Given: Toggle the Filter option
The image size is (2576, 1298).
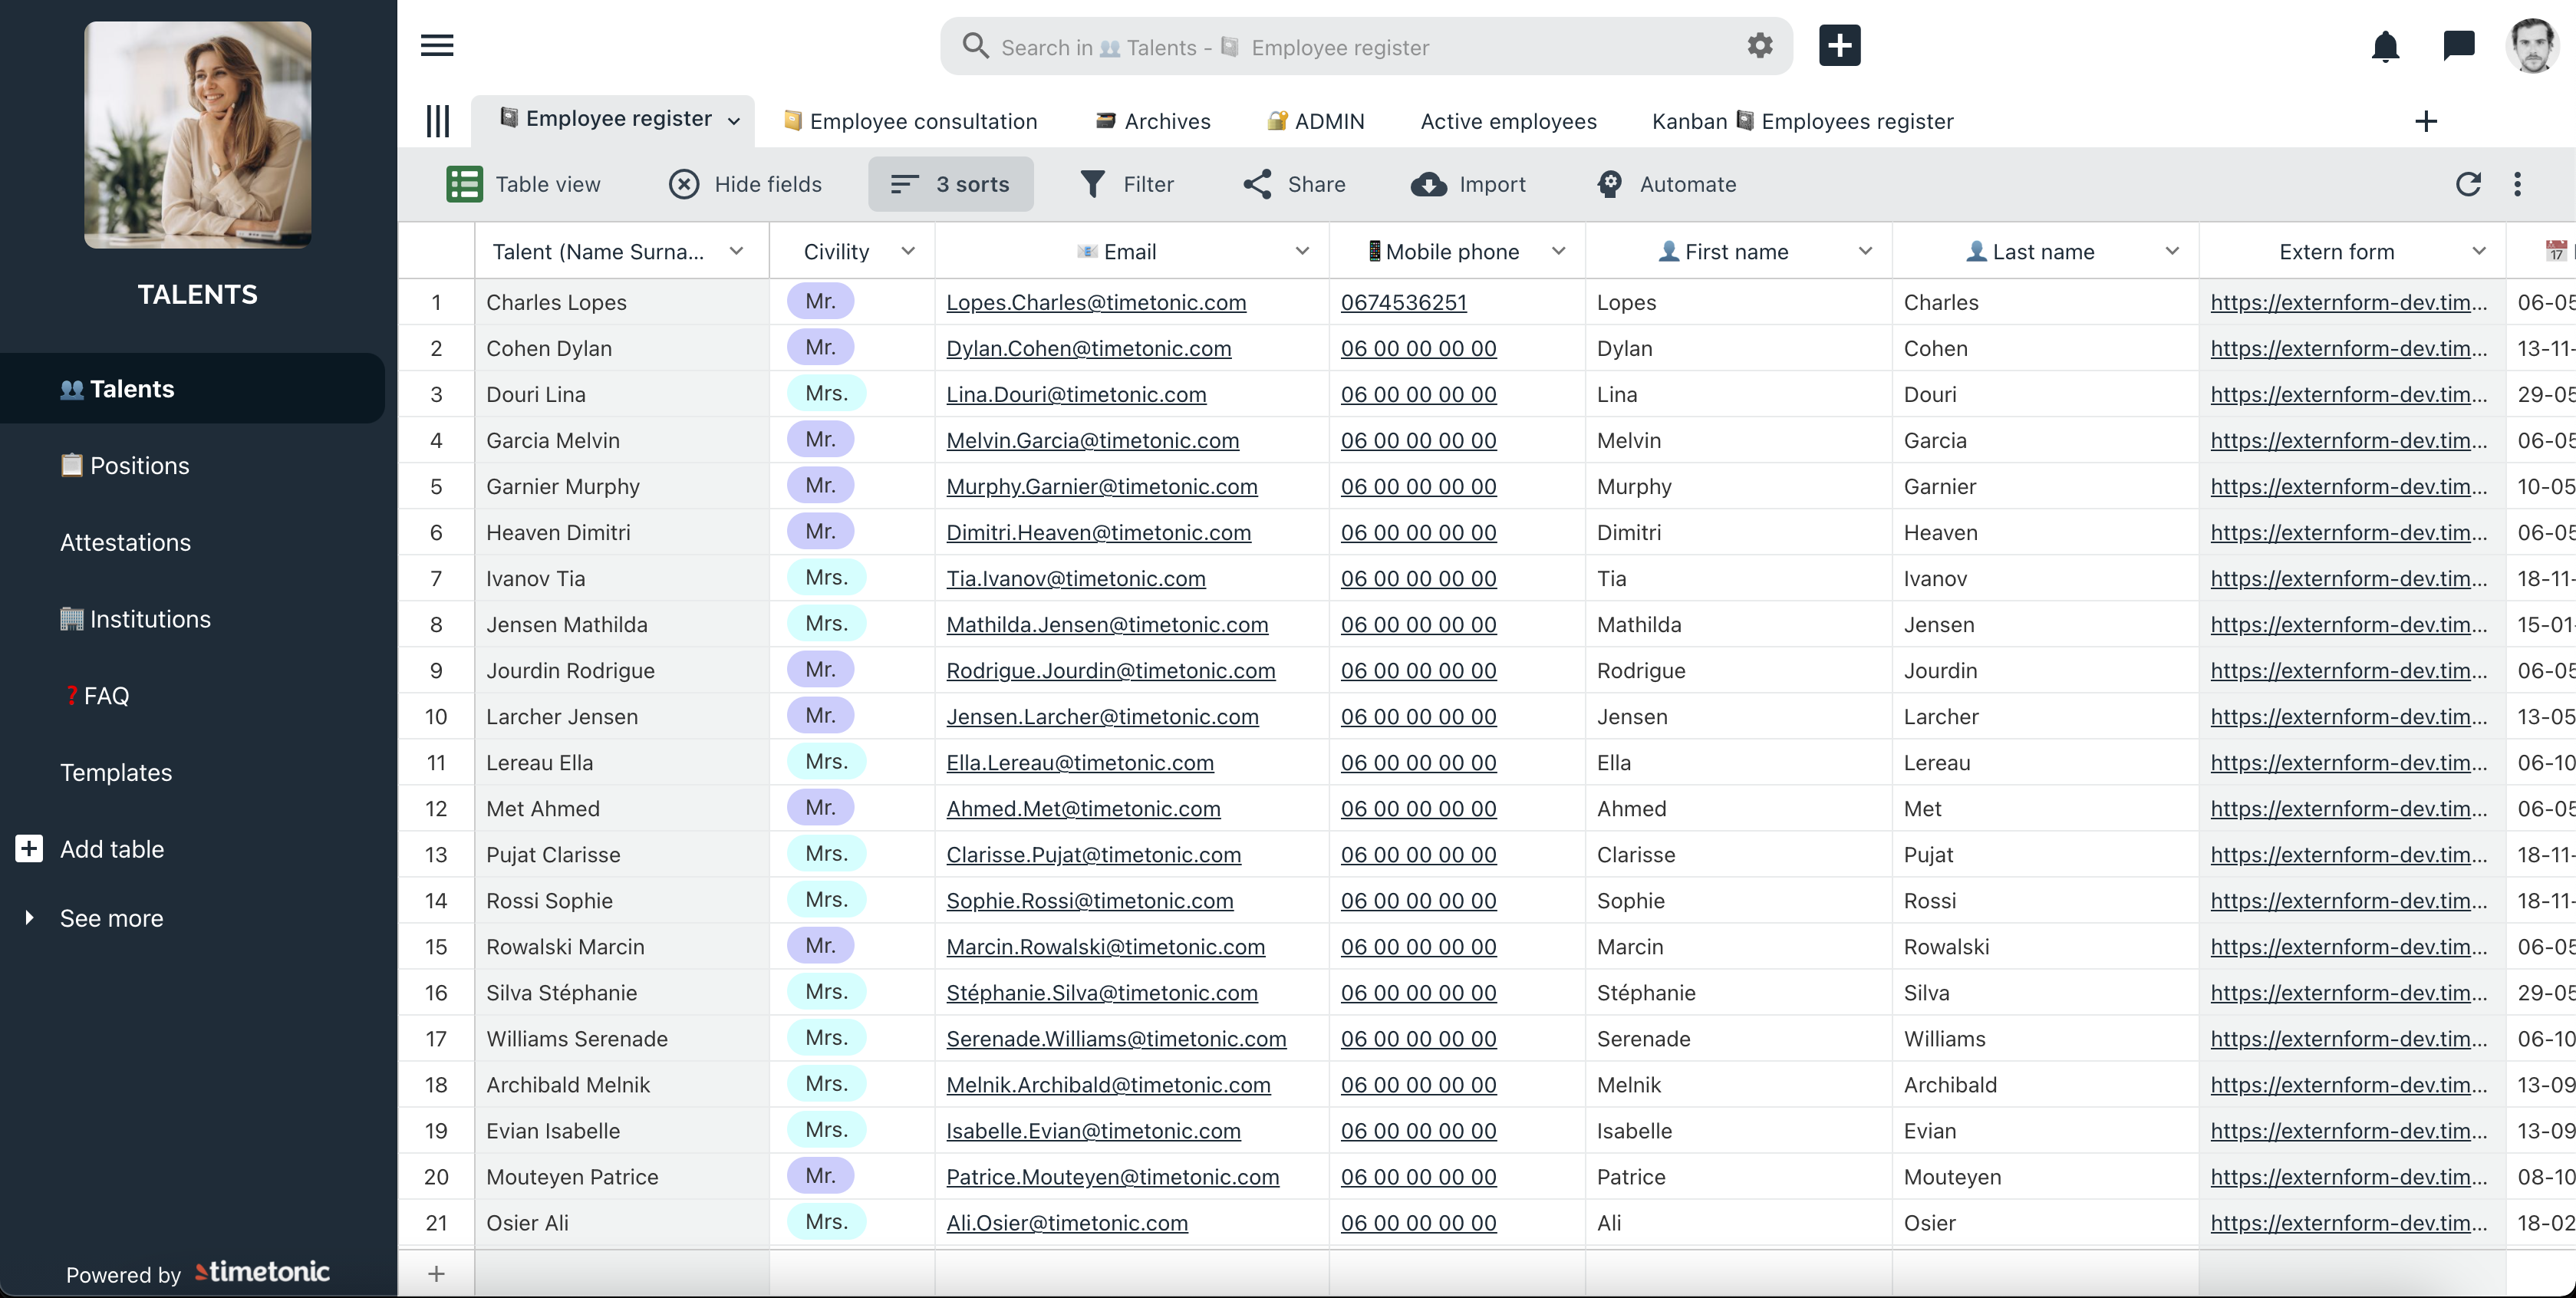Looking at the screenshot, I should (x=1126, y=184).
